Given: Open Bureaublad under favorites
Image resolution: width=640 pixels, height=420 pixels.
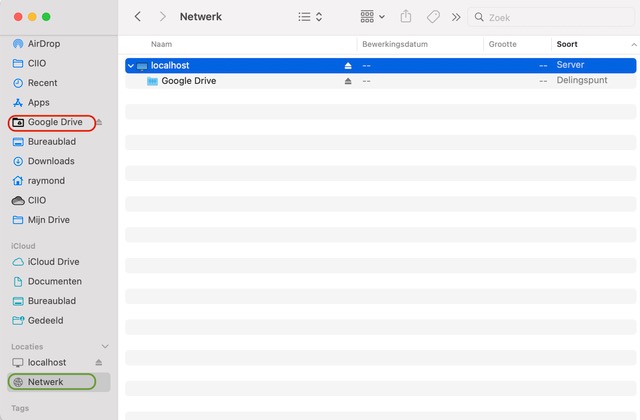Looking at the screenshot, I should click(44, 142).
